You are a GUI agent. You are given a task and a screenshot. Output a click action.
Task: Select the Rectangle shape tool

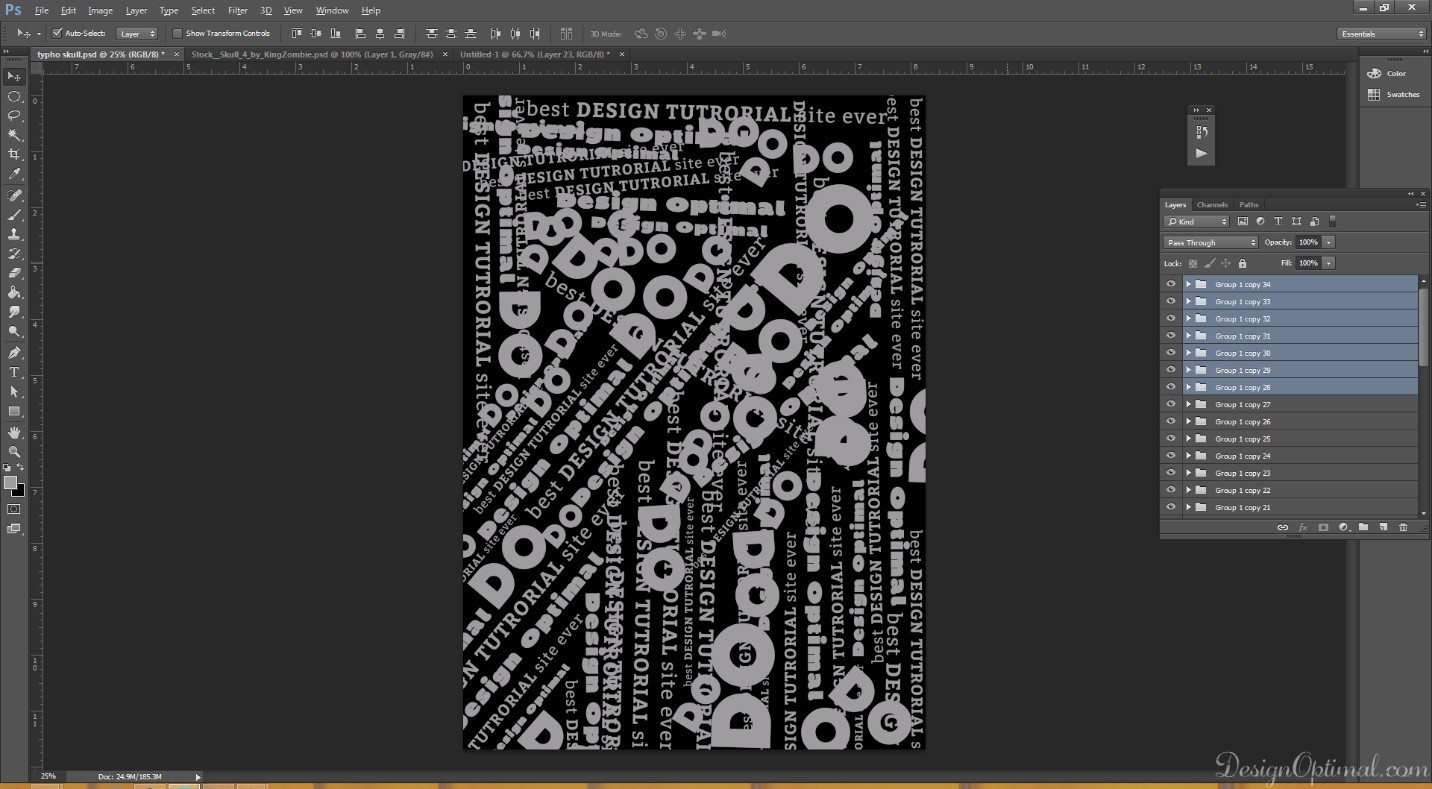pos(14,411)
